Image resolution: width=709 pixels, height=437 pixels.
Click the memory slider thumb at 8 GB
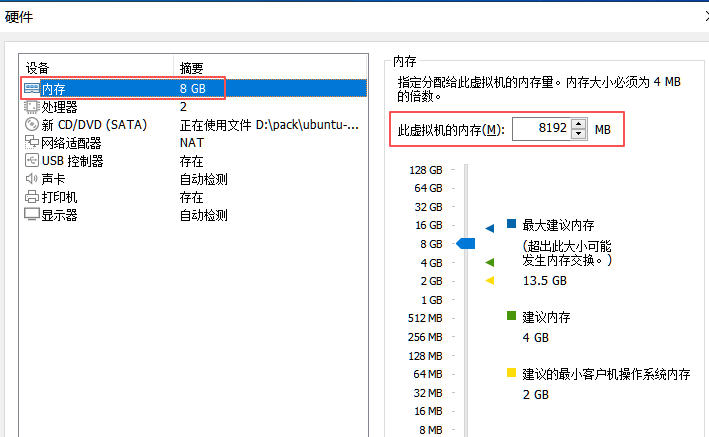pos(465,244)
